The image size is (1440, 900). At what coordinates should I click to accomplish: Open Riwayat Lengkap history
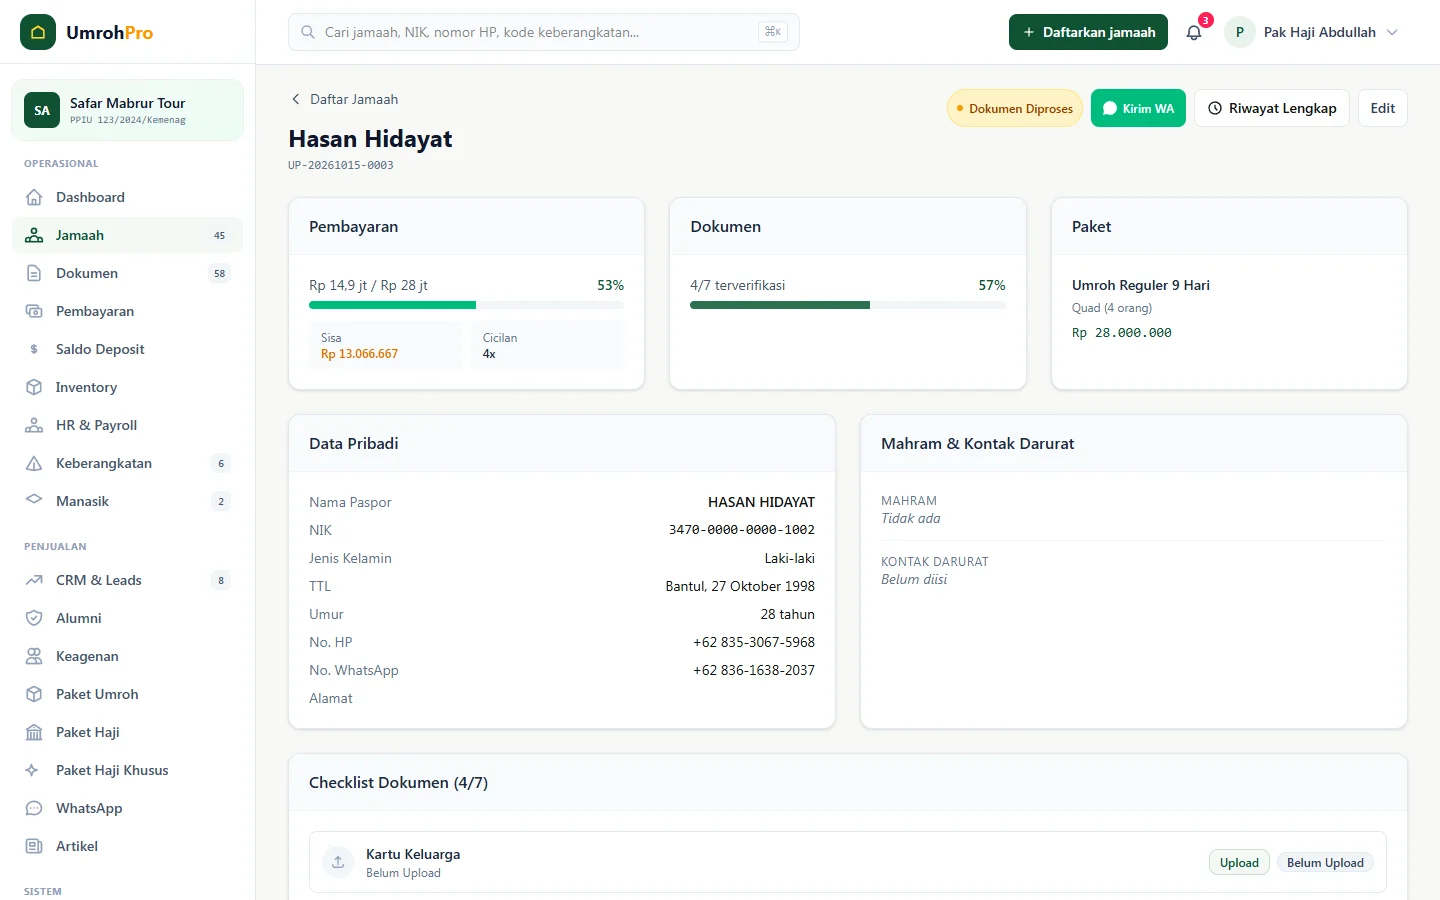point(1272,108)
